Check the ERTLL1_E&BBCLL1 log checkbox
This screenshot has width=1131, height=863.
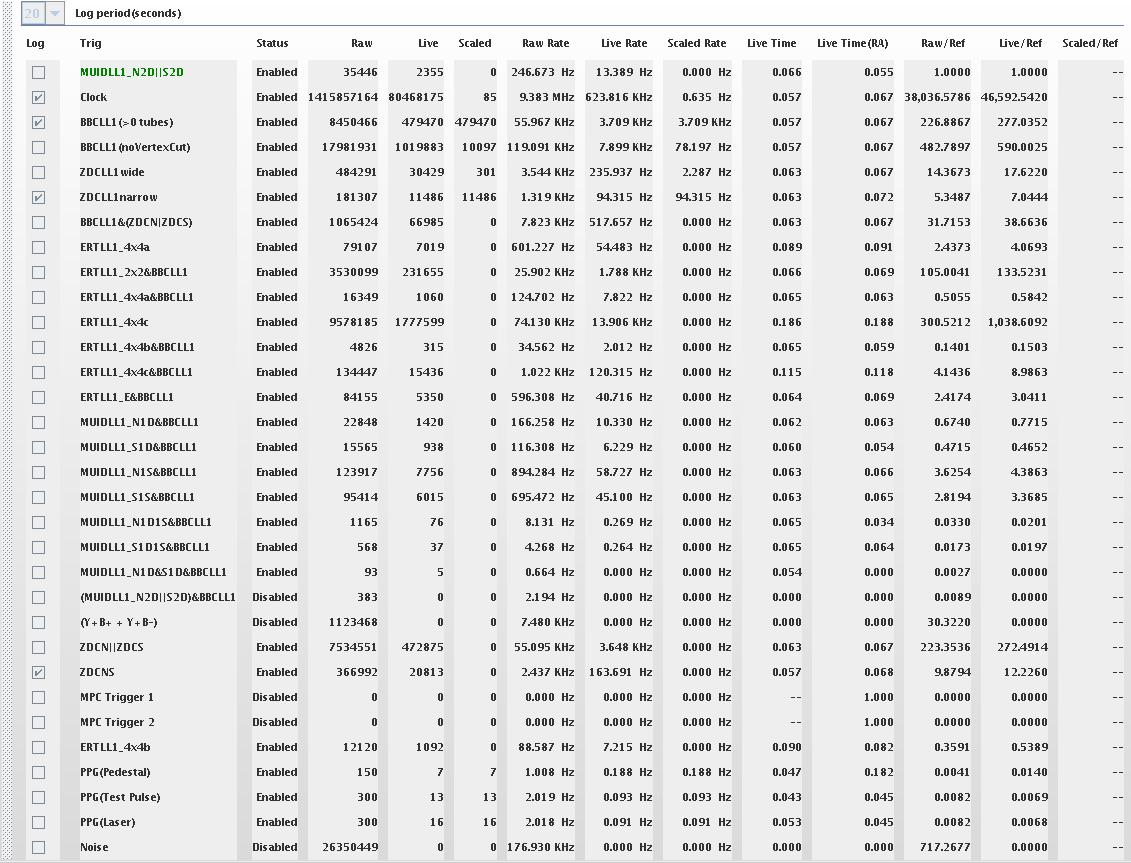coord(38,398)
